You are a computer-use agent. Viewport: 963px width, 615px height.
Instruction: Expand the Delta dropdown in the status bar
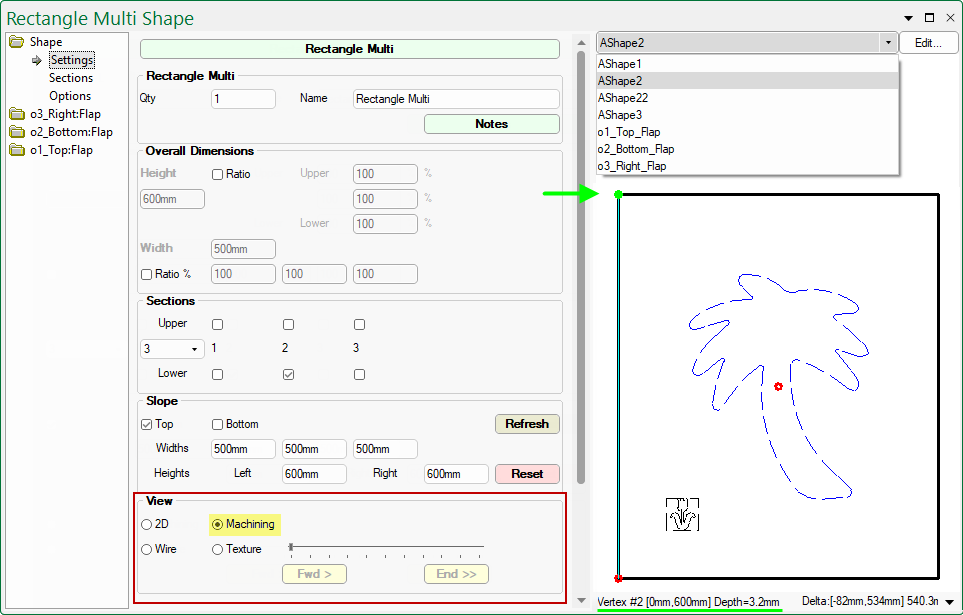coord(948,603)
